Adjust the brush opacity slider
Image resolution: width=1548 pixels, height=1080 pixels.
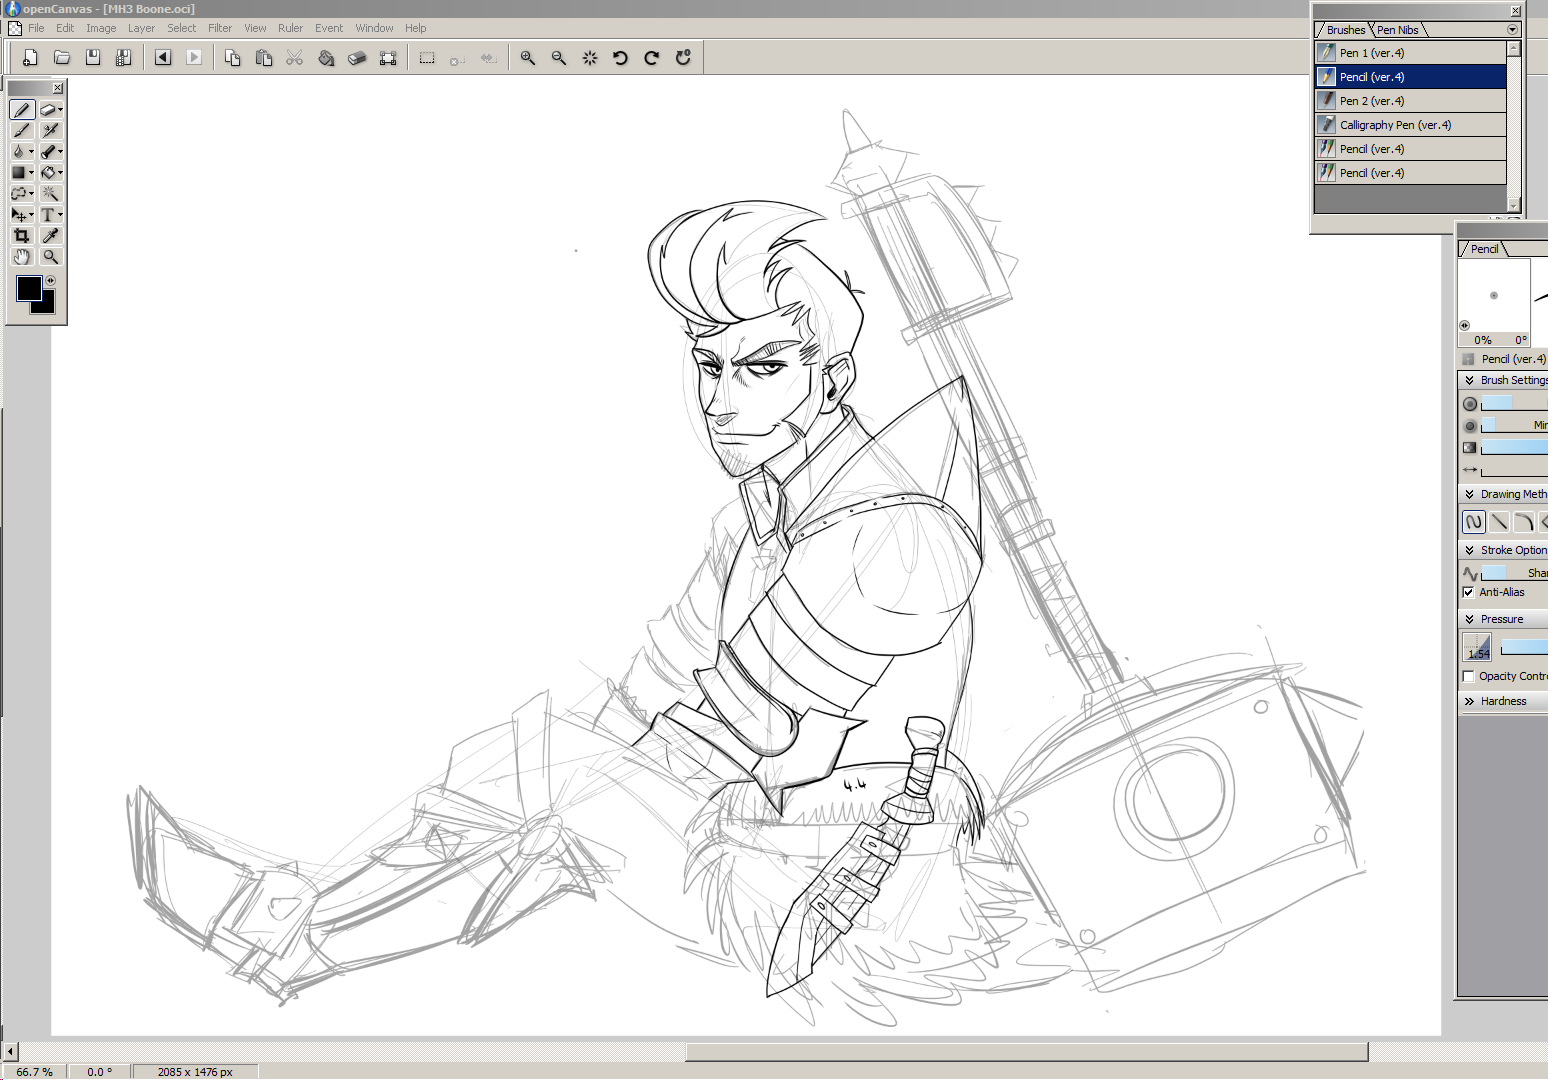(x=1514, y=447)
